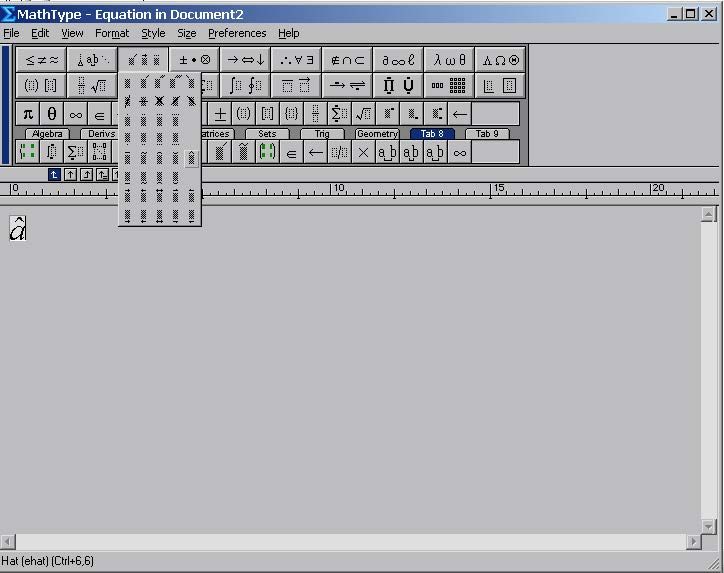This screenshot has height=573, width=724.
Task: Select the center-aligned tab stop button
Action: (70, 175)
